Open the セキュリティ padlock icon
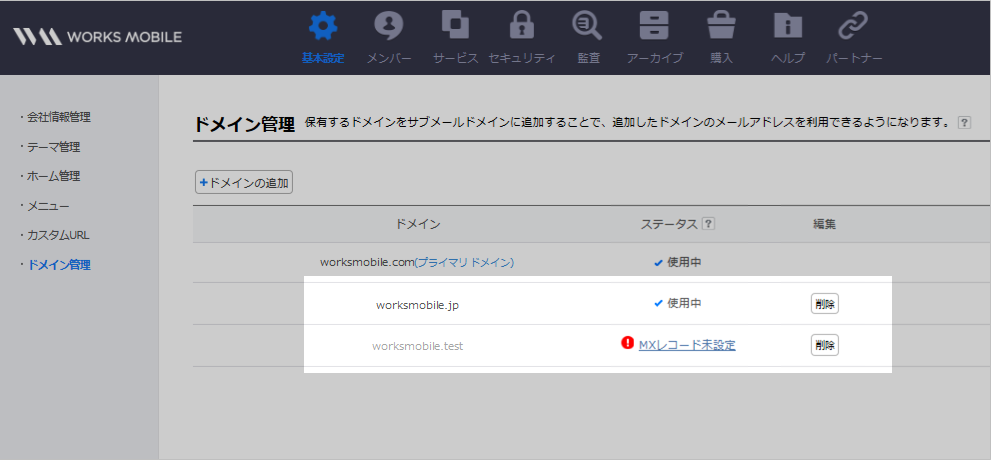This screenshot has width=991, height=460. pos(522,25)
